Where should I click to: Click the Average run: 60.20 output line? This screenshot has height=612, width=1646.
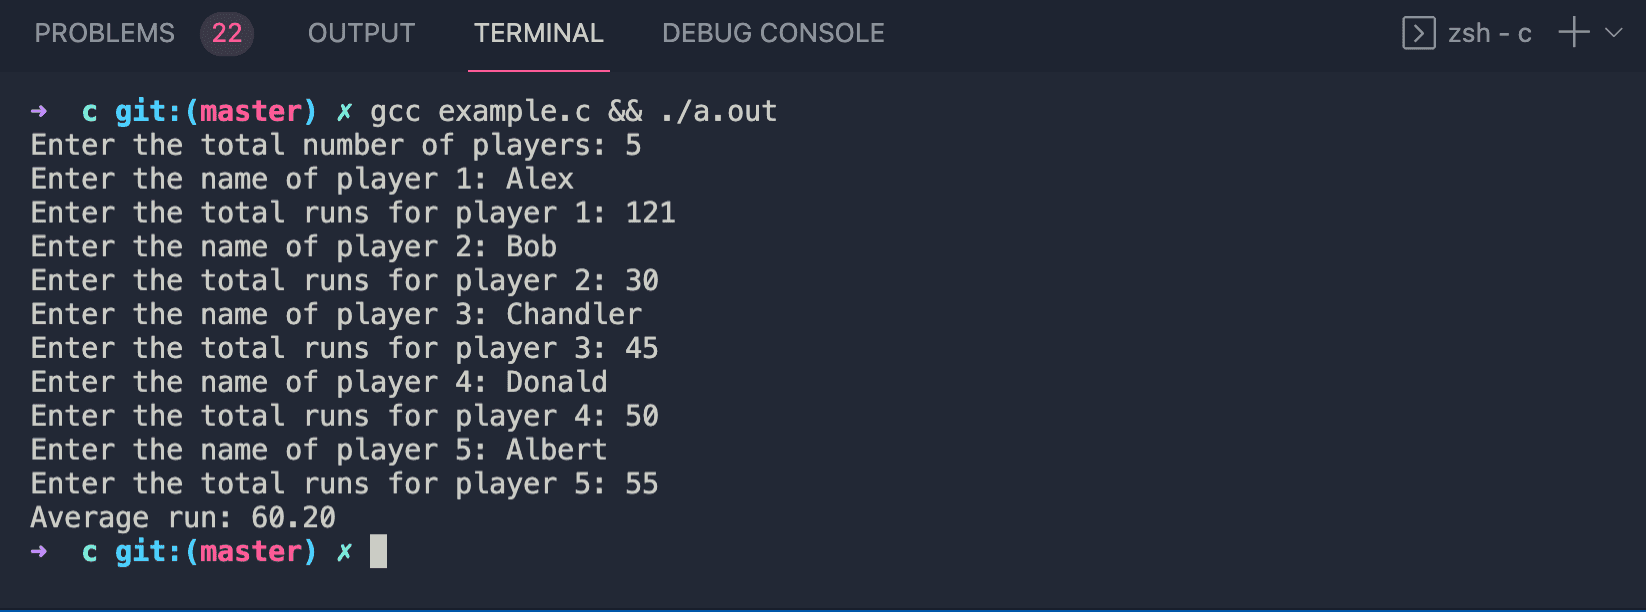(183, 517)
